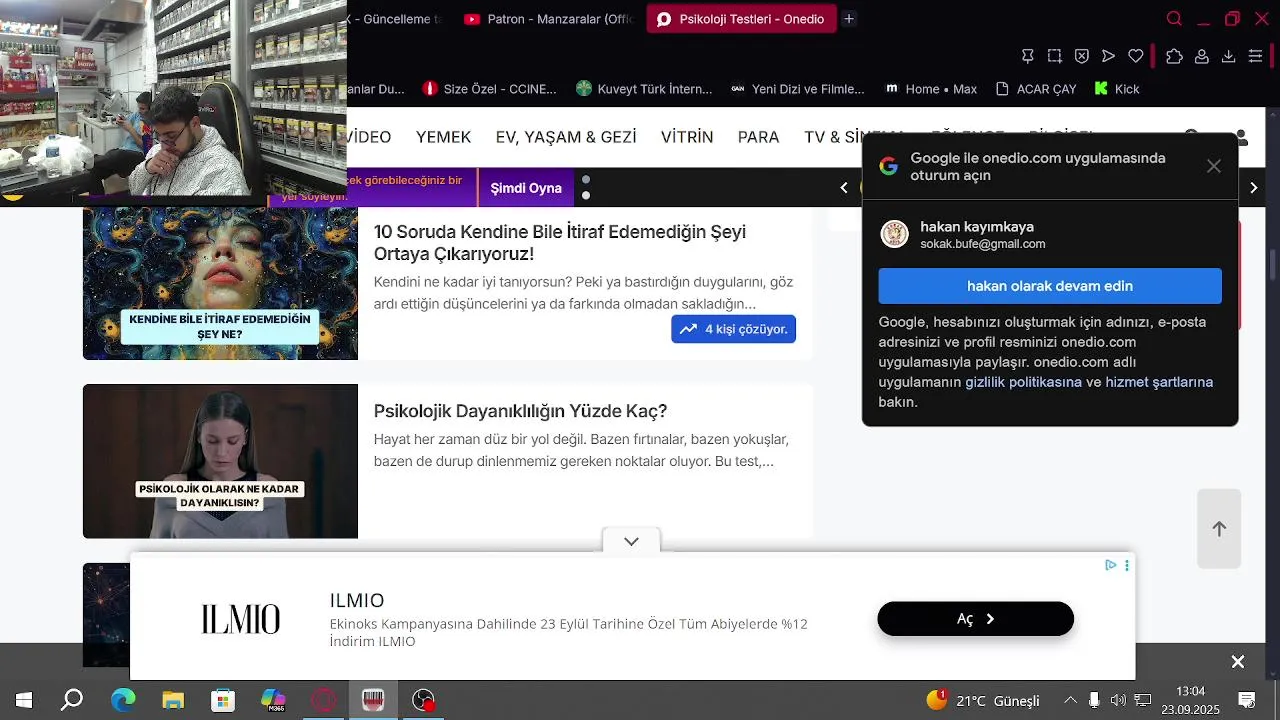Click the Opera GX tab search icon

tap(1174, 19)
